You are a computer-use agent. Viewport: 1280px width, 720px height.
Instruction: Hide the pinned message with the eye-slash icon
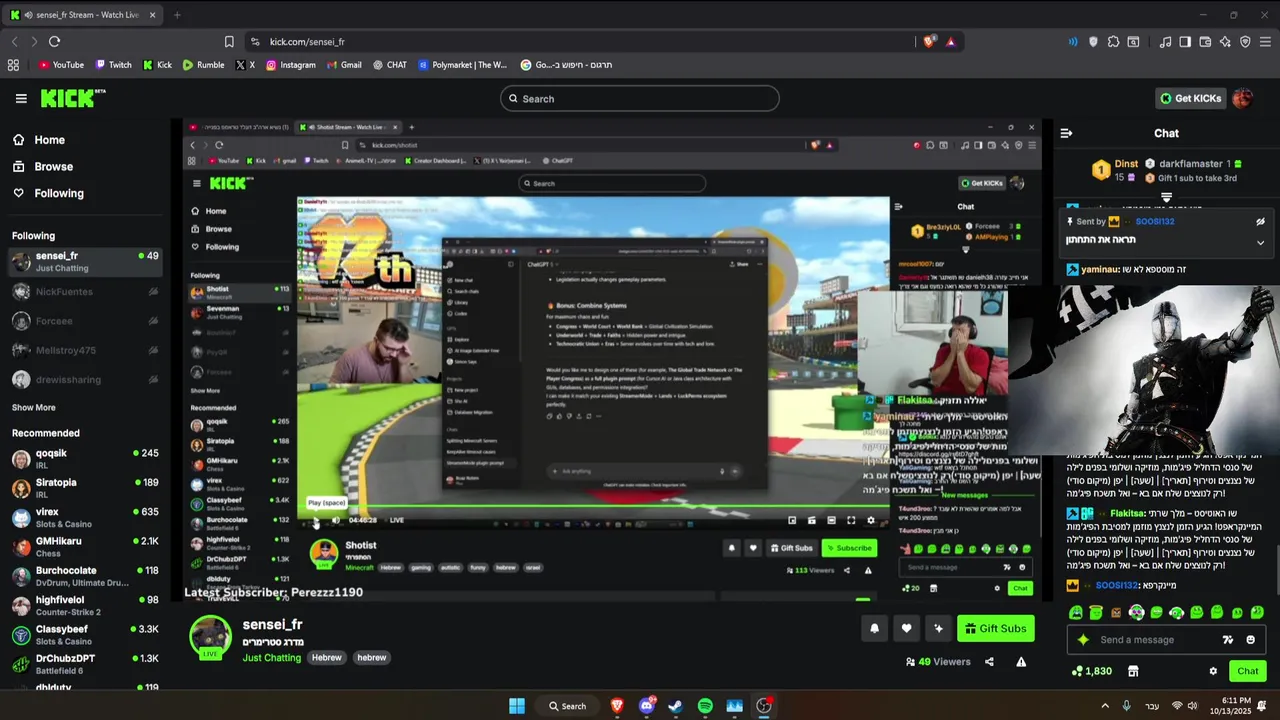pyautogui.click(x=1260, y=222)
